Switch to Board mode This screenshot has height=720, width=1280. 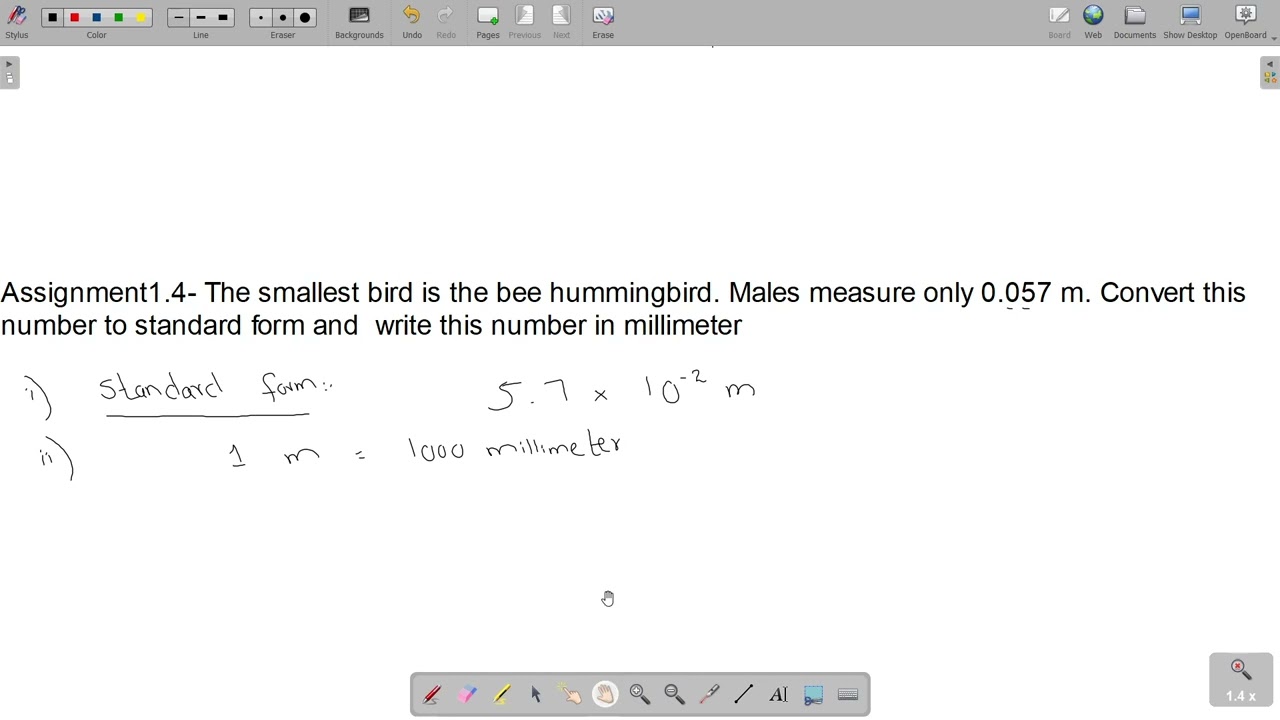pos(1059,22)
